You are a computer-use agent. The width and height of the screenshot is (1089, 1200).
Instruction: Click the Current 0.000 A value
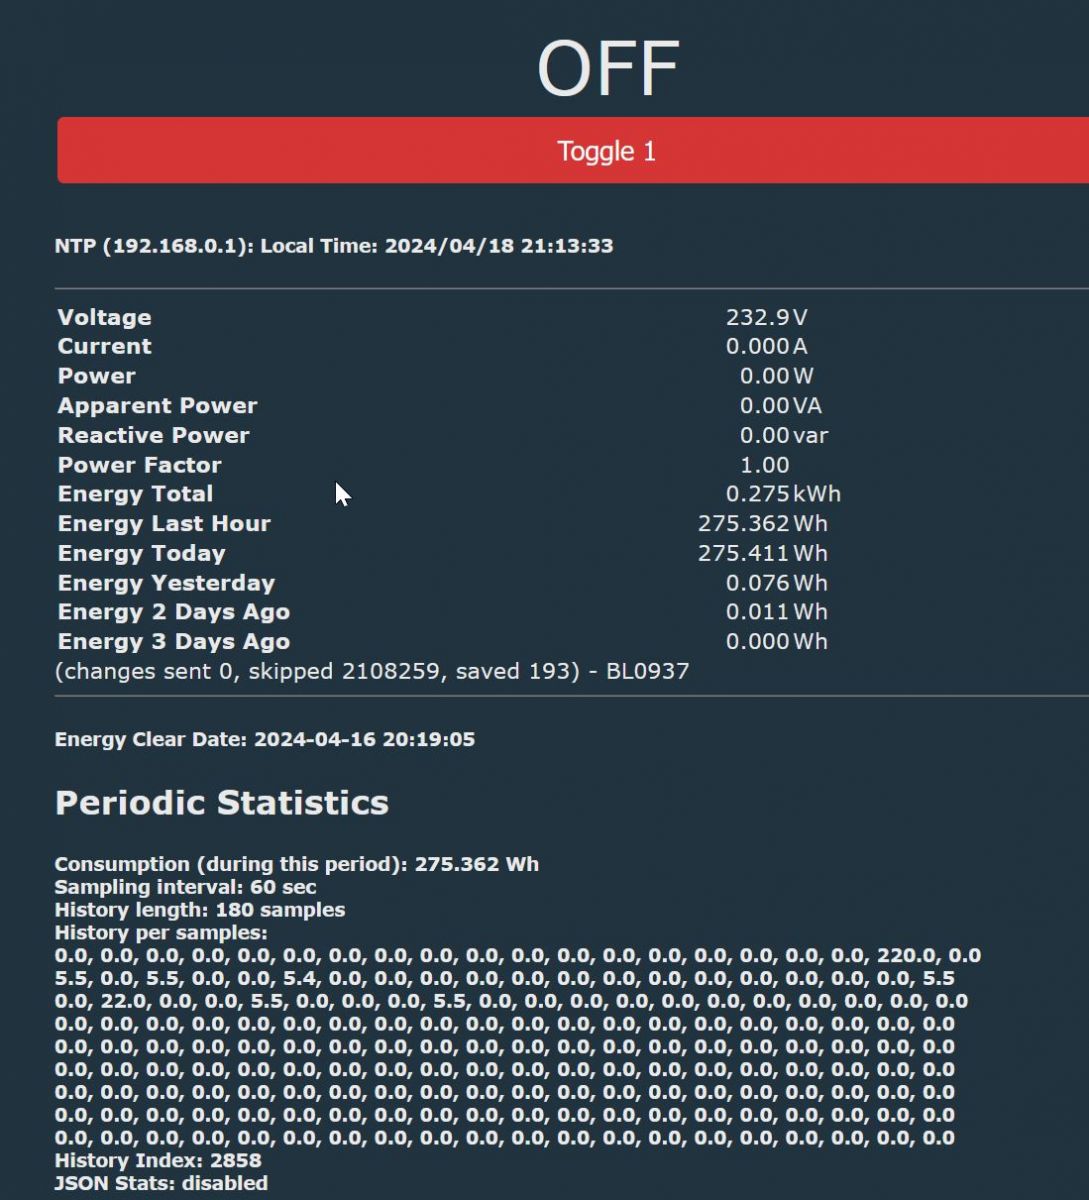click(766, 346)
